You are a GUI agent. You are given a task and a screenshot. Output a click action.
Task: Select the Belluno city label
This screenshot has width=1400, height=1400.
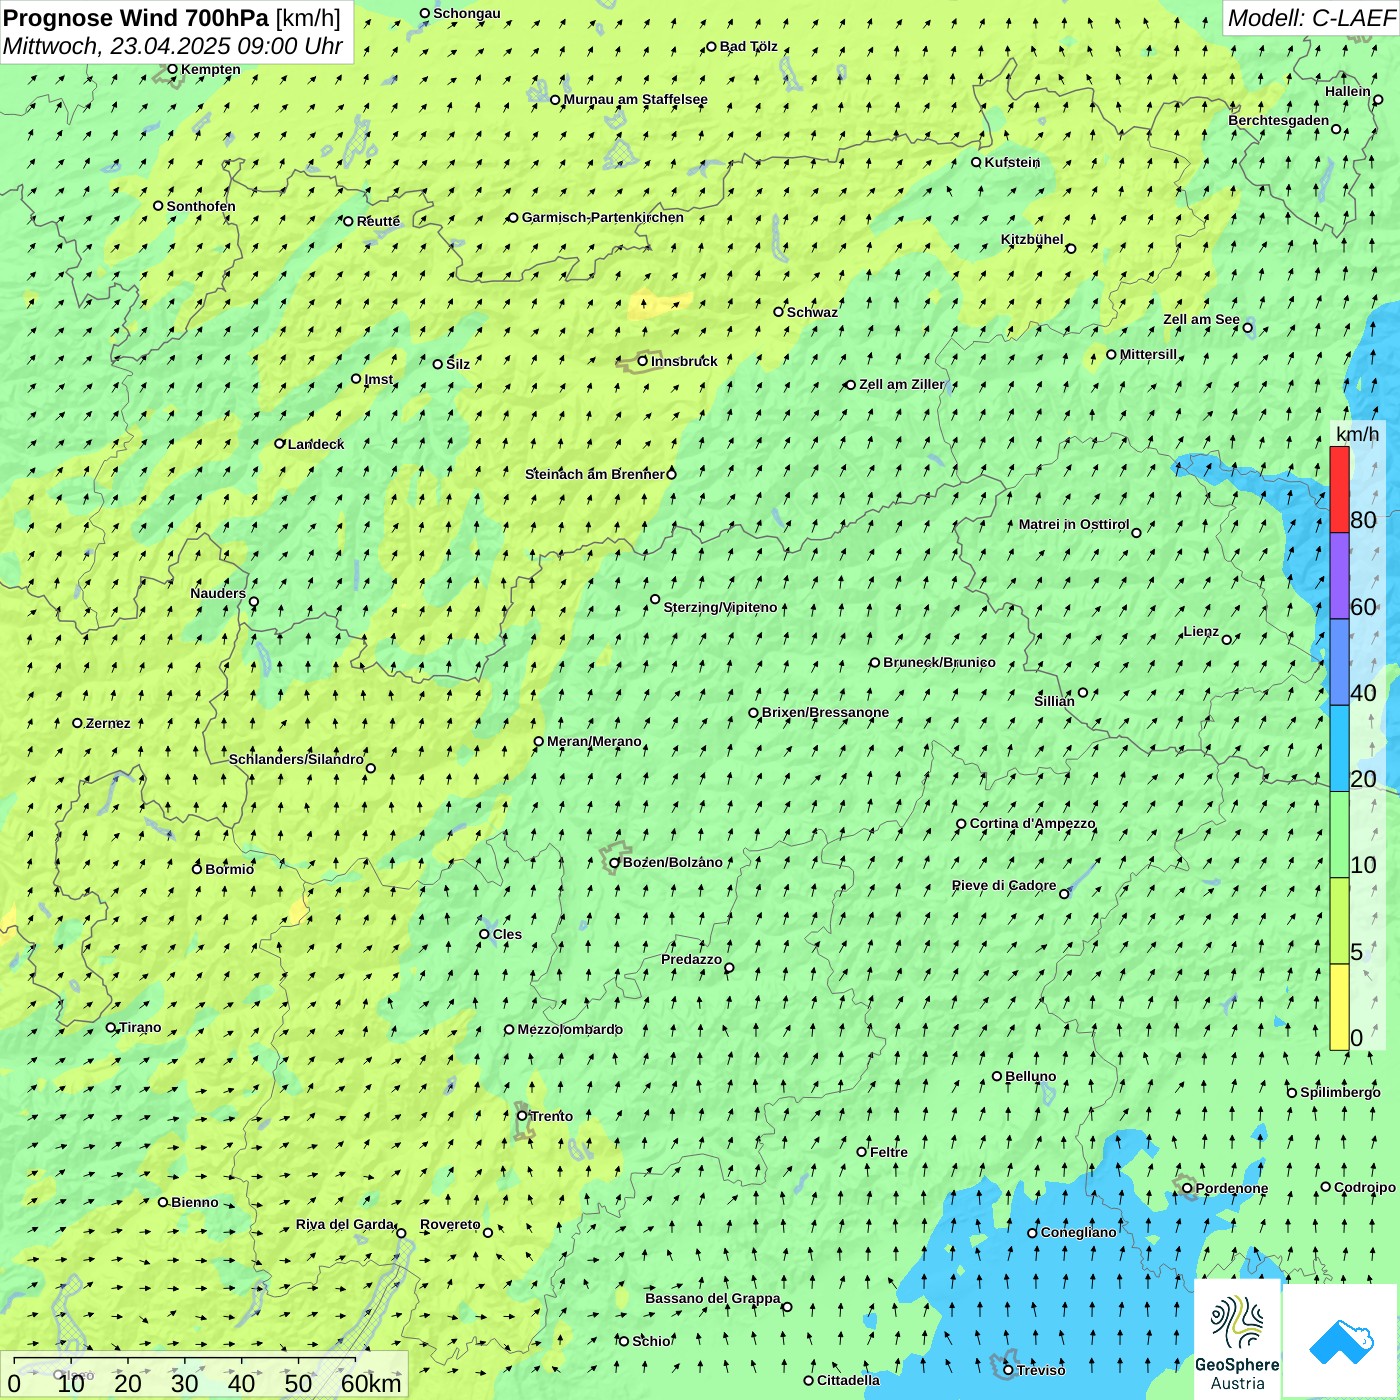(1031, 1076)
